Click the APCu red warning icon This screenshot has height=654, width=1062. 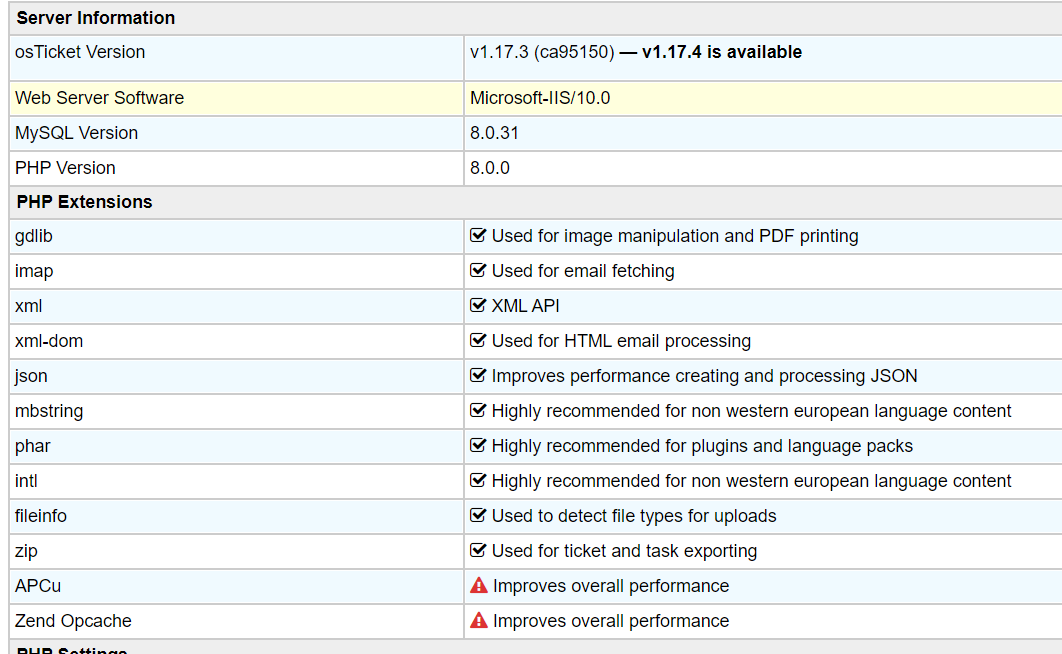point(479,586)
